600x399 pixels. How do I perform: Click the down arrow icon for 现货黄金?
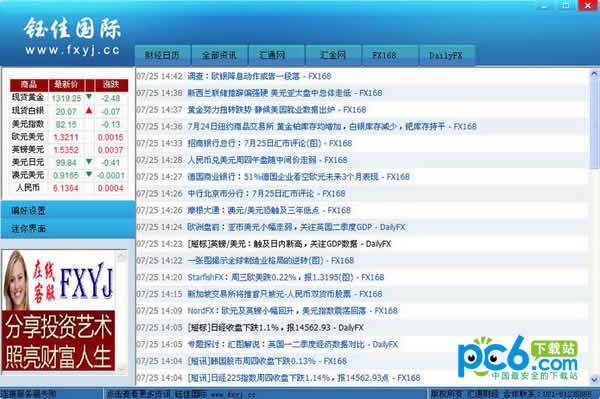pos(89,97)
